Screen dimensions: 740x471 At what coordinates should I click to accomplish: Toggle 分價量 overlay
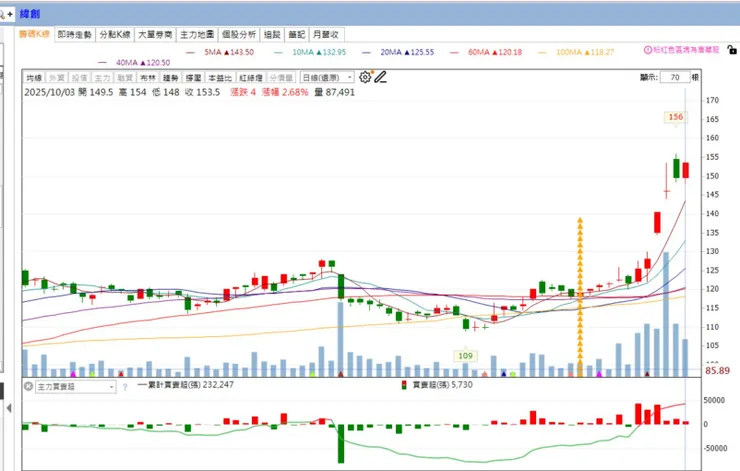[x=281, y=77]
